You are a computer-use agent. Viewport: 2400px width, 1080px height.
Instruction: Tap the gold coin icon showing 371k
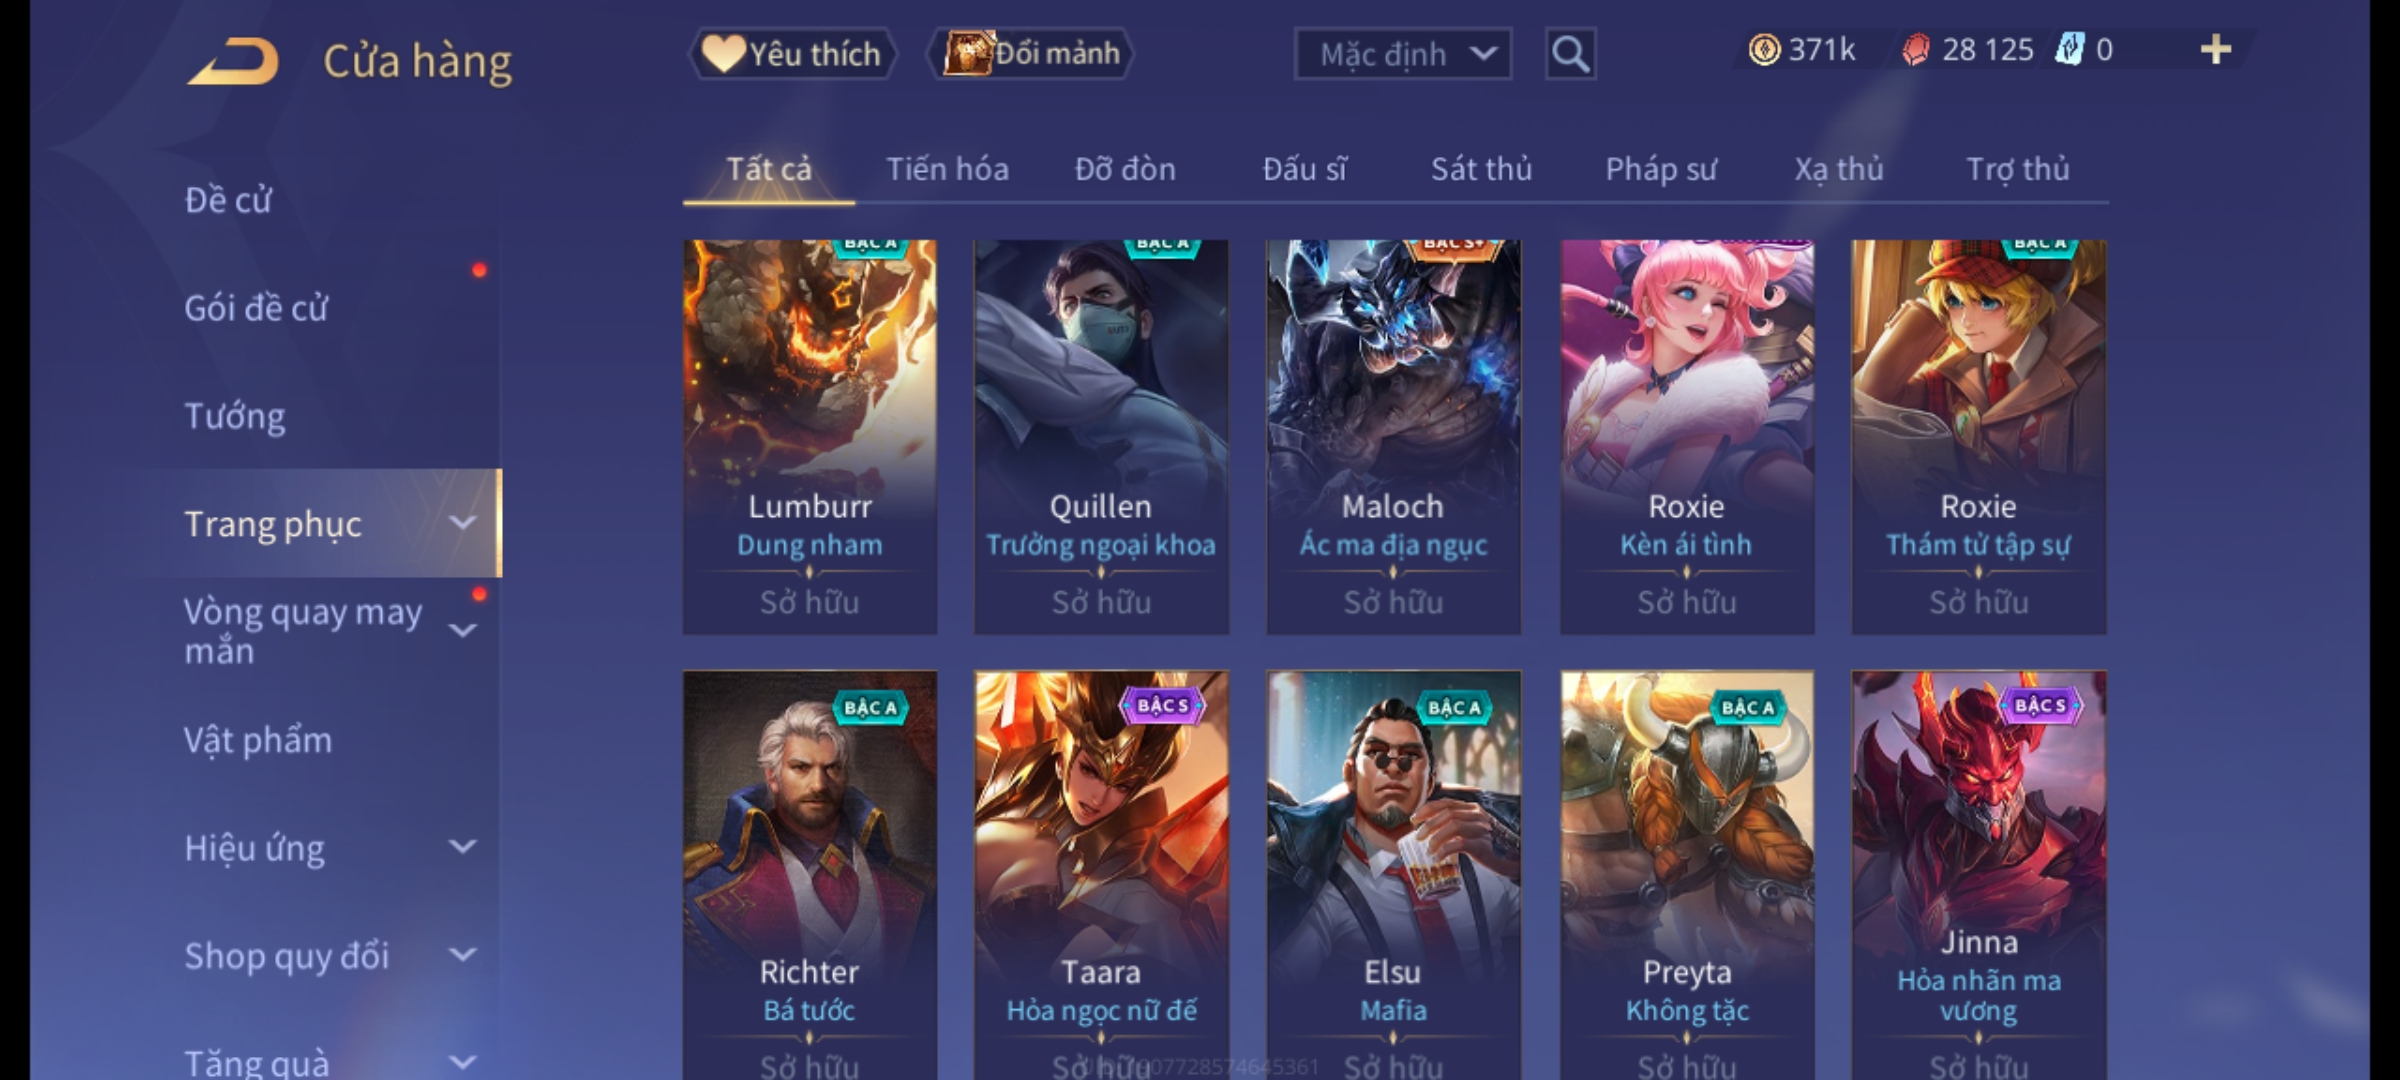coord(1764,50)
